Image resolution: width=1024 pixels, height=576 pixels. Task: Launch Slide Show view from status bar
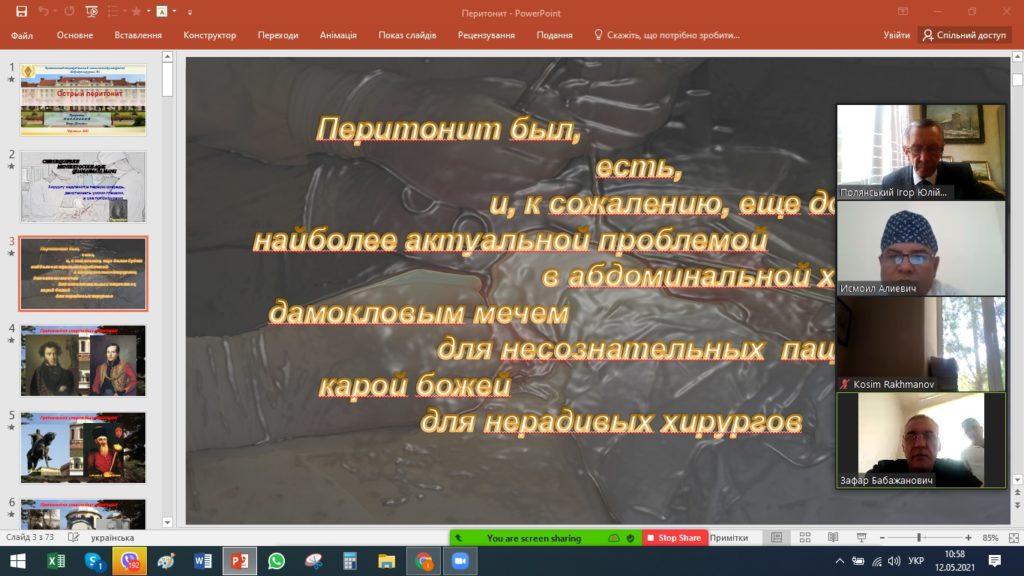pyautogui.click(x=861, y=538)
